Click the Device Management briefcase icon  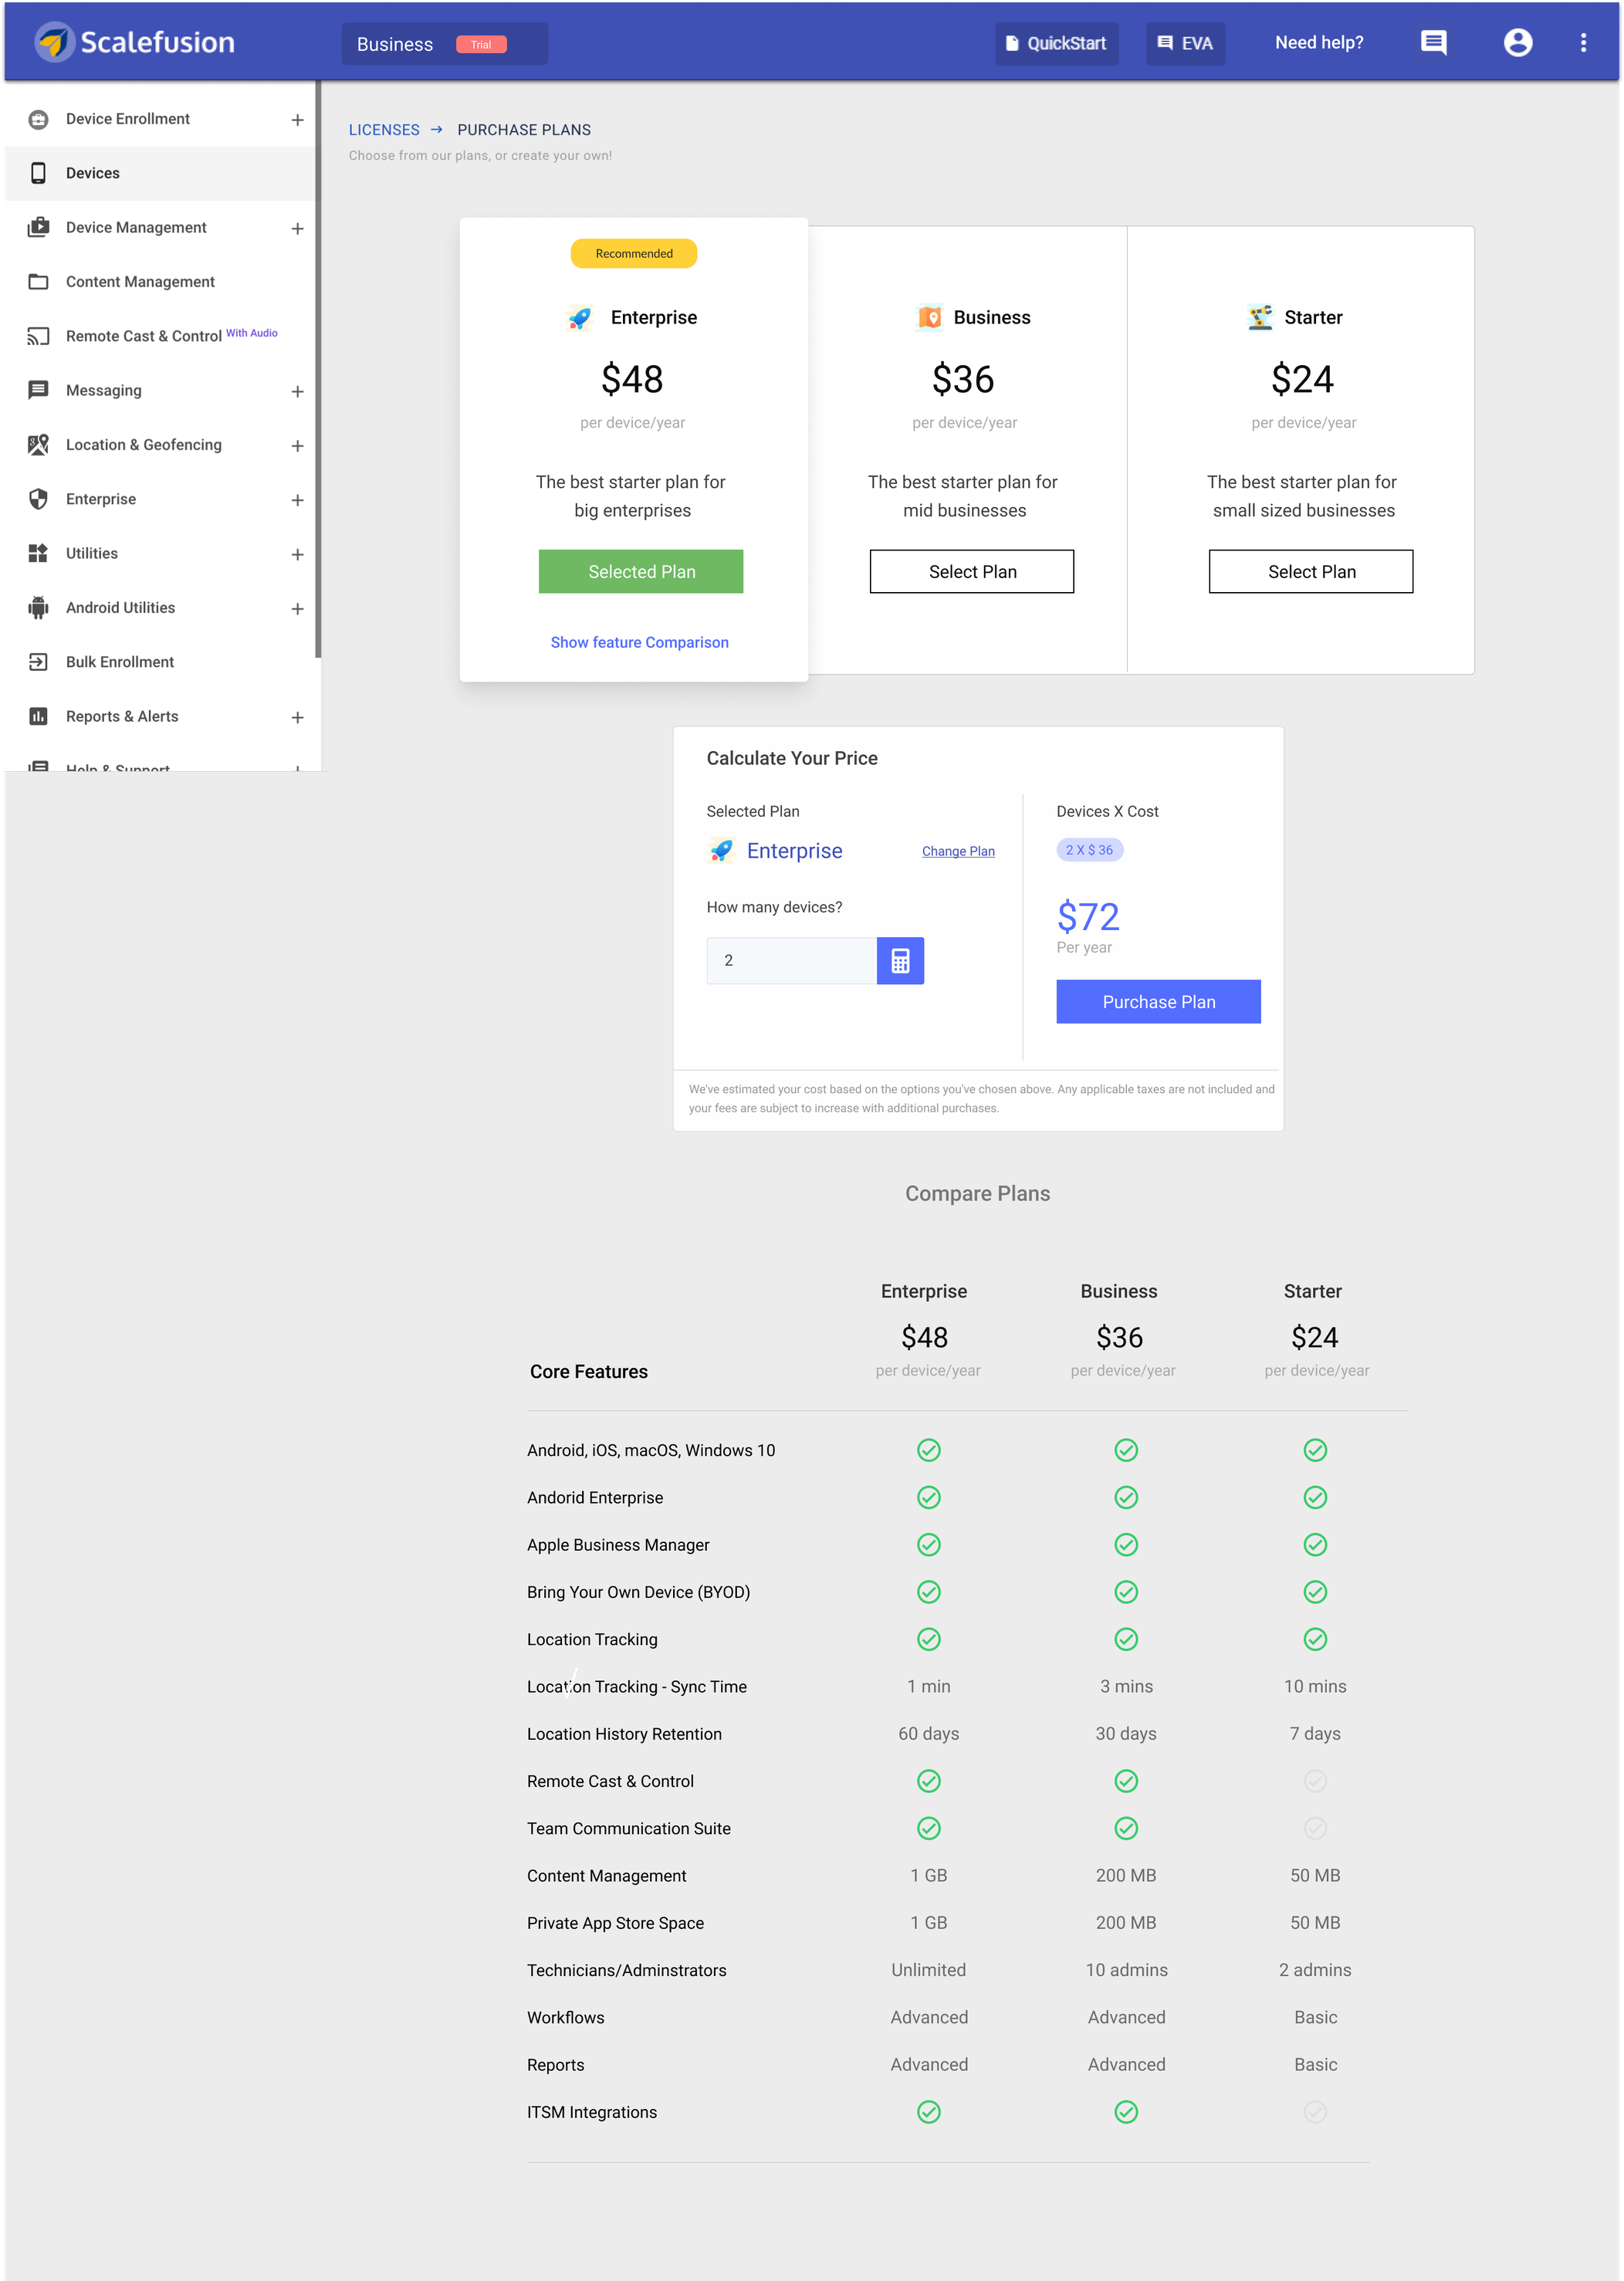[38, 227]
